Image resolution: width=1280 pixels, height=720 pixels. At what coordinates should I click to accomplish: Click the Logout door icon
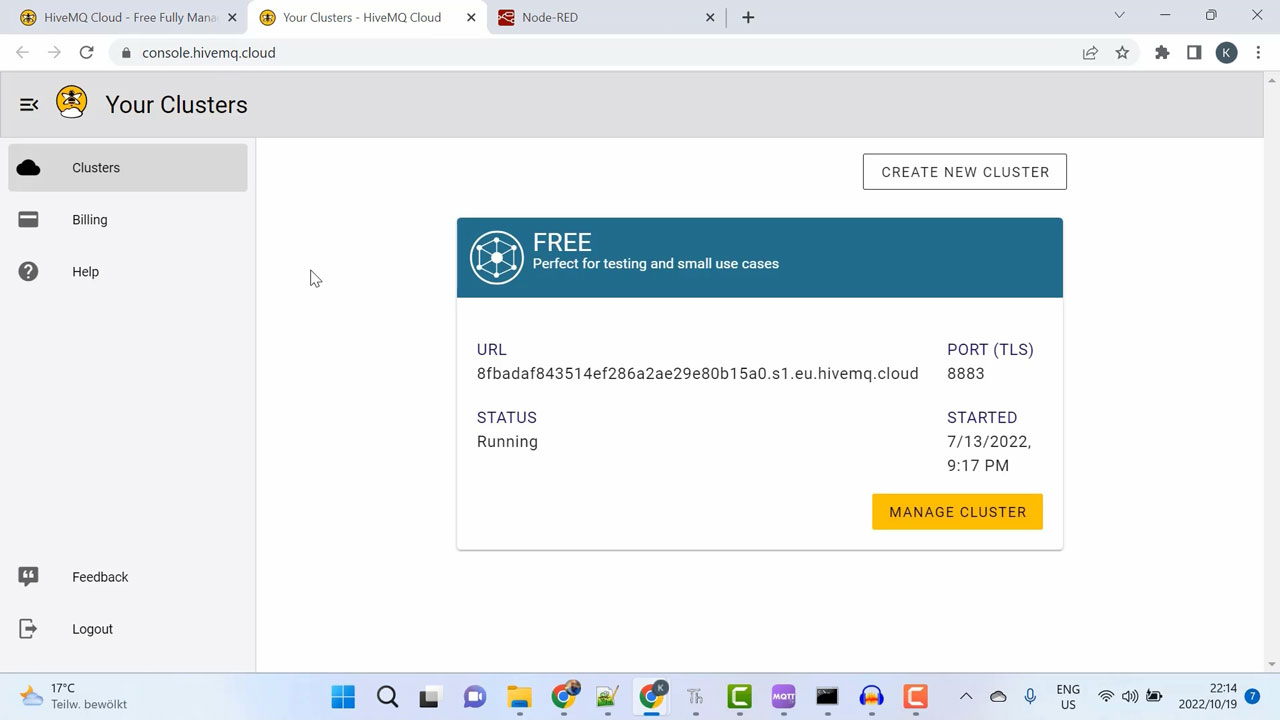pos(29,629)
